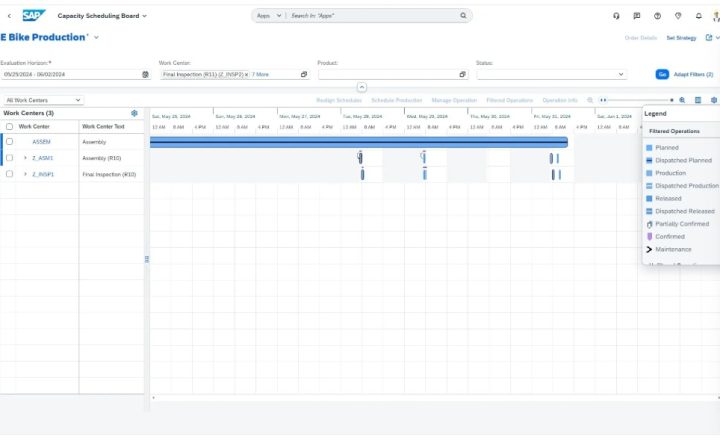Open the Apps search scope dropdown
Viewport: 720px width, 440px height.
(269, 16)
